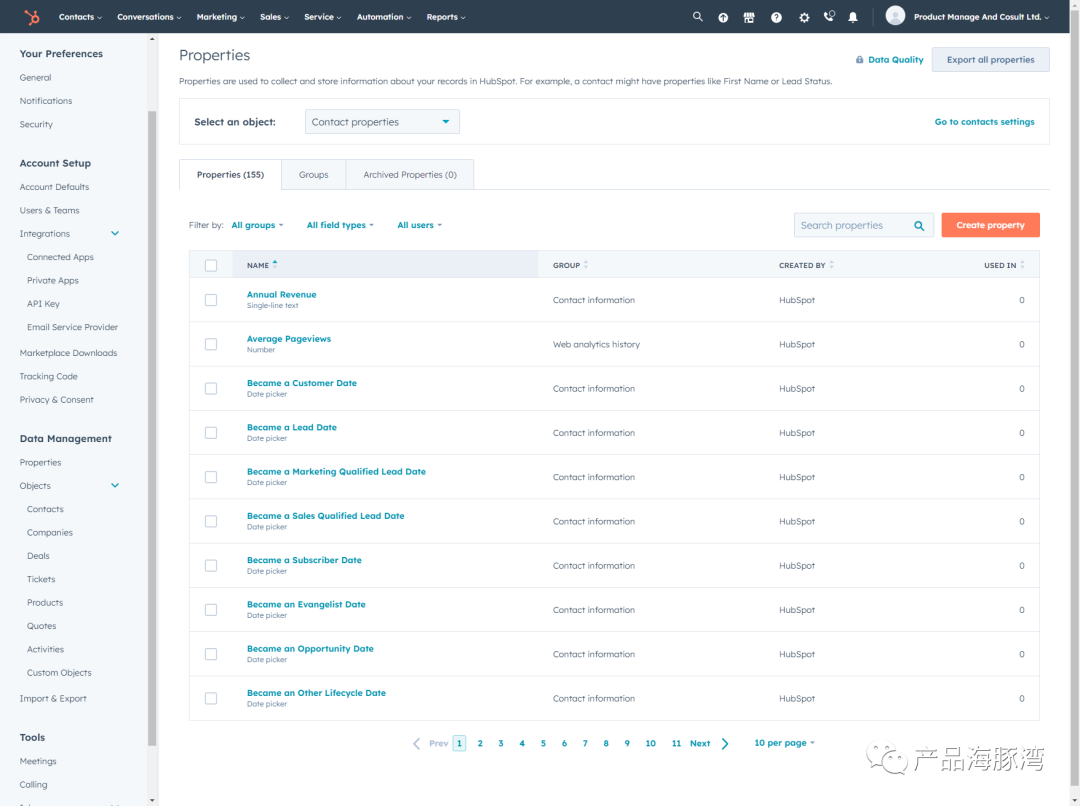Image resolution: width=1080 pixels, height=806 pixels.
Task: Open the help question mark icon
Action: coord(776,17)
